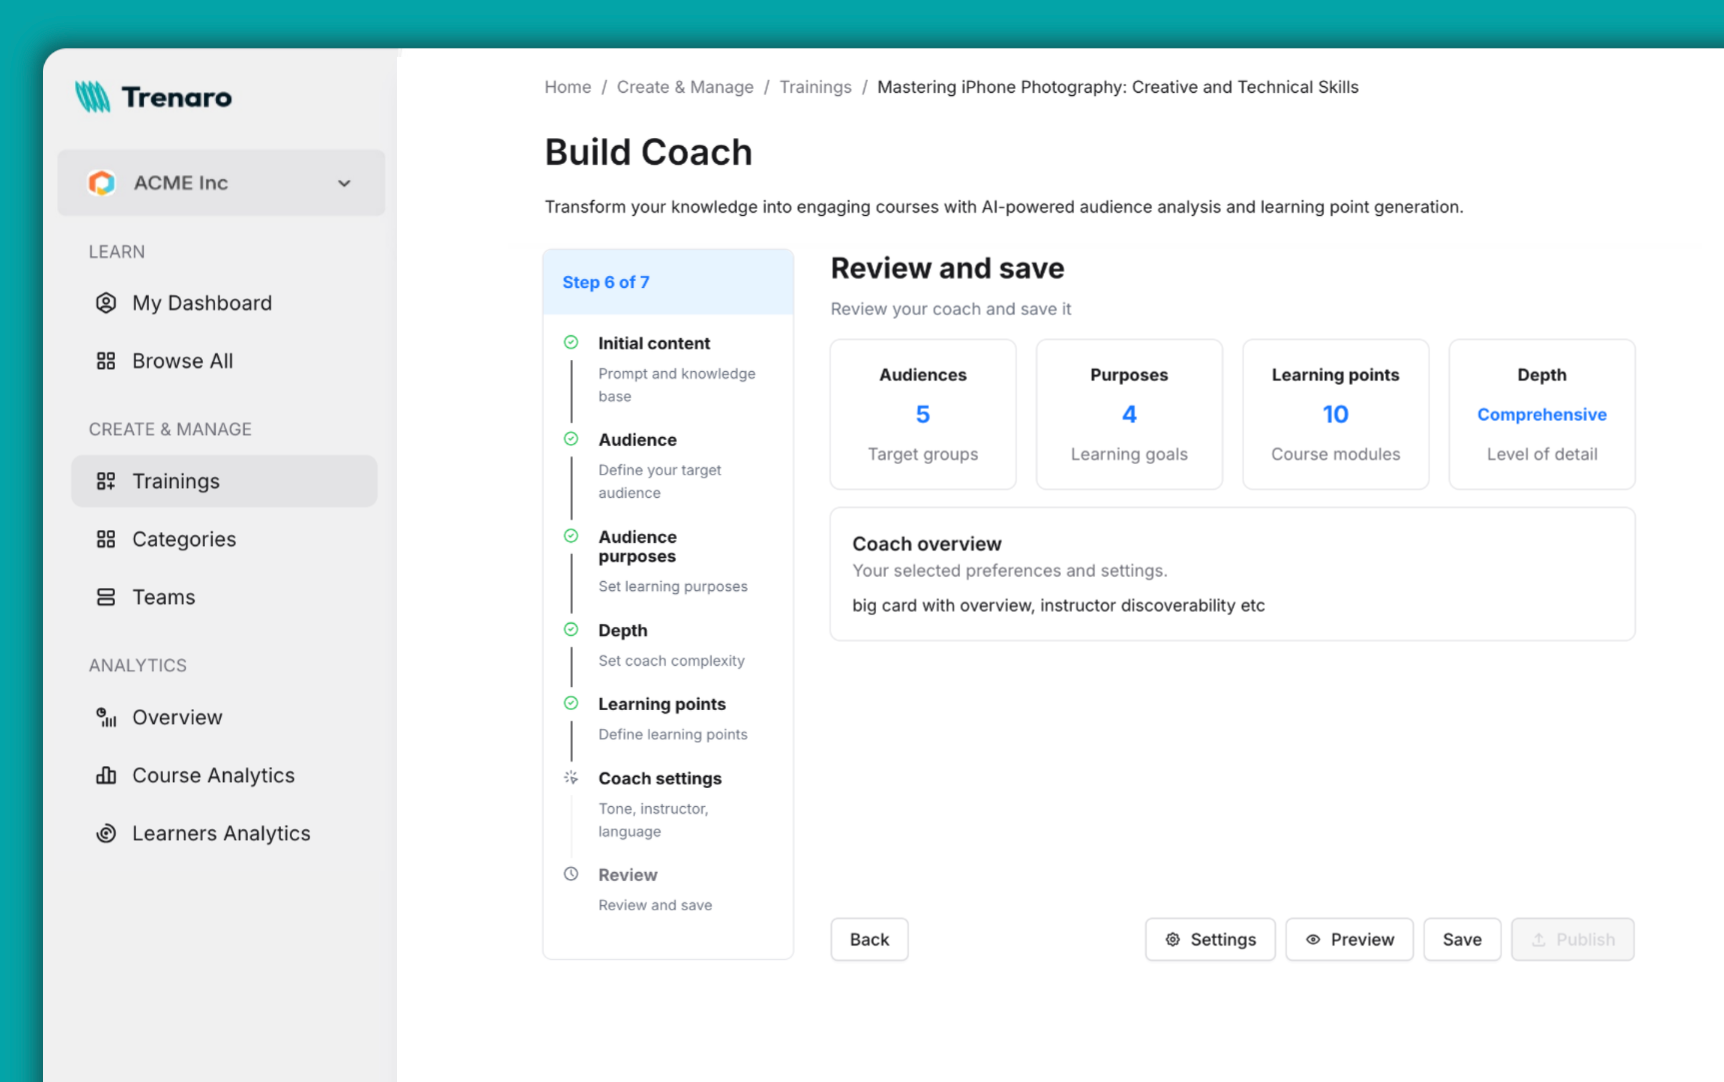The image size is (1724, 1082).
Task: Click the ACME Inc hexagon logo
Action: coord(101,182)
